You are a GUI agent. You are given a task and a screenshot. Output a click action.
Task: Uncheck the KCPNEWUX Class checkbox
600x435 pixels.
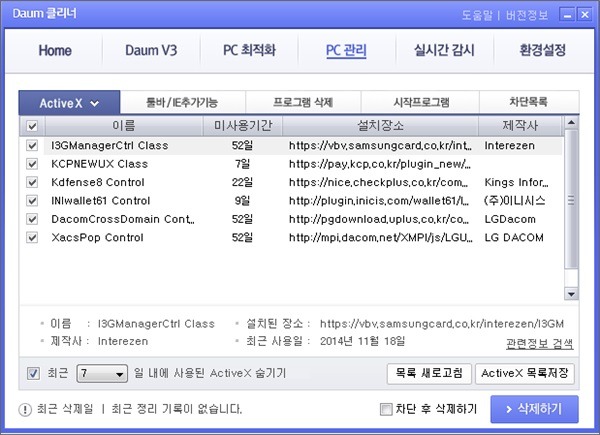tap(32, 164)
